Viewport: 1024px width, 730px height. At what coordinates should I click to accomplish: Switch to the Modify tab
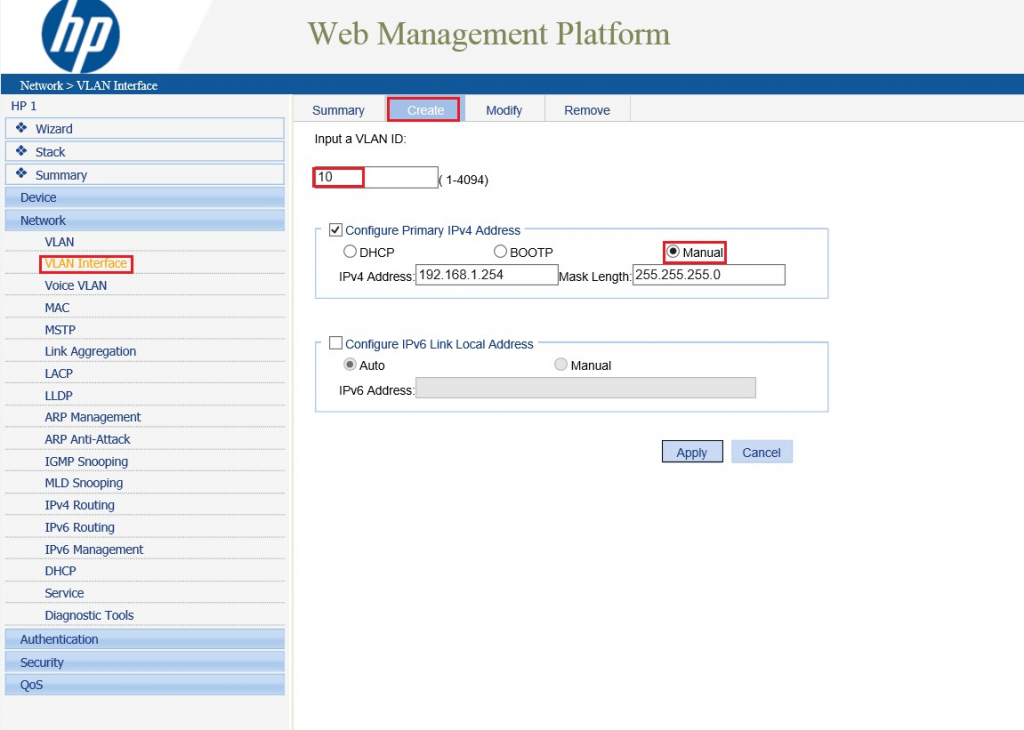pos(504,110)
